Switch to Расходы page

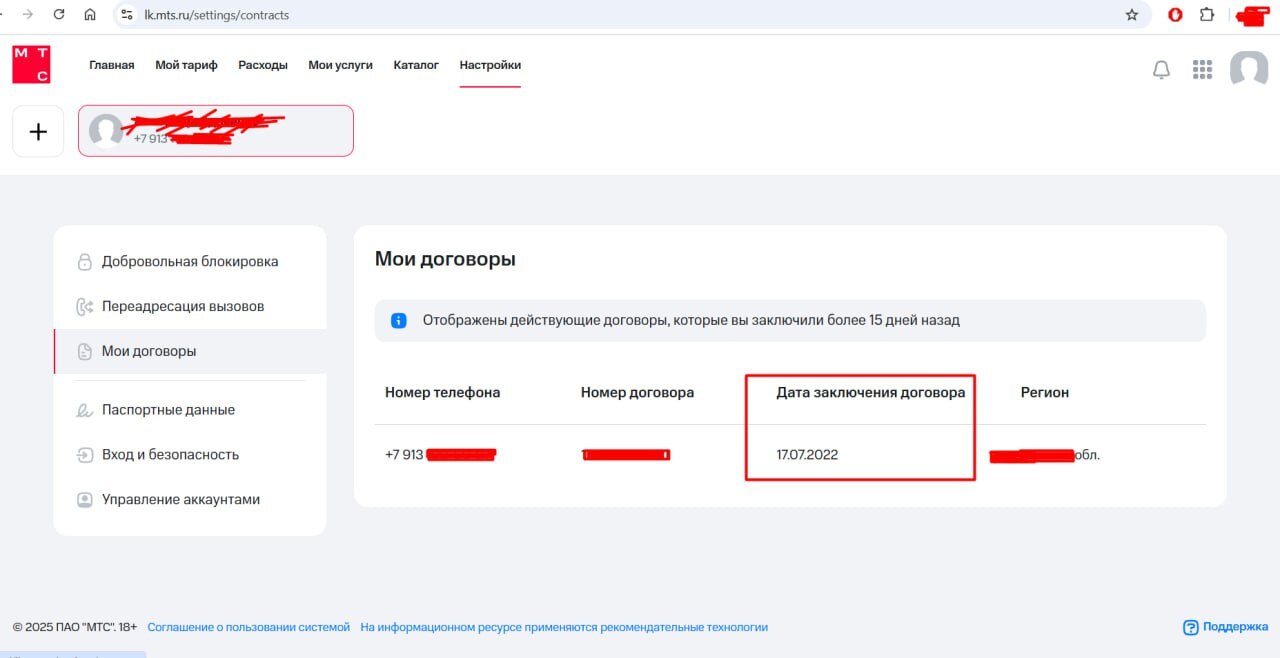pos(263,65)
